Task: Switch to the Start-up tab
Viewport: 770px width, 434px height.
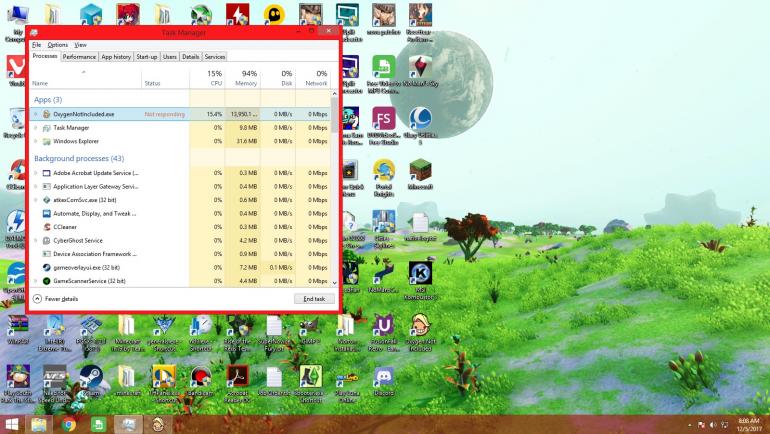Action: click(x=146, y=57)
